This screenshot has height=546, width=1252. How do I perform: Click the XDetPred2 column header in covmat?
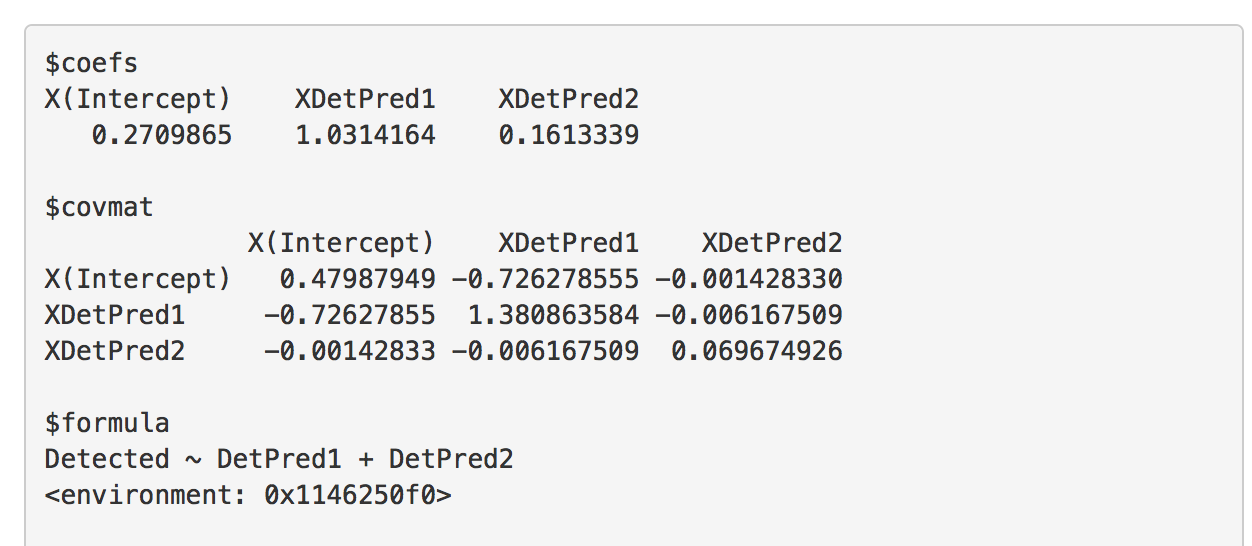pos(772,243)
